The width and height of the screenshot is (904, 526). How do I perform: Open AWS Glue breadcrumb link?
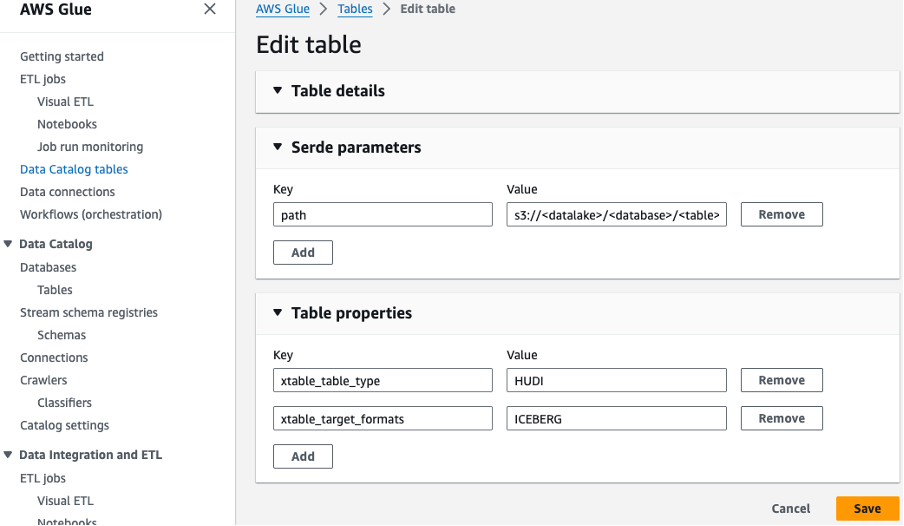click(x=282, y=9)
